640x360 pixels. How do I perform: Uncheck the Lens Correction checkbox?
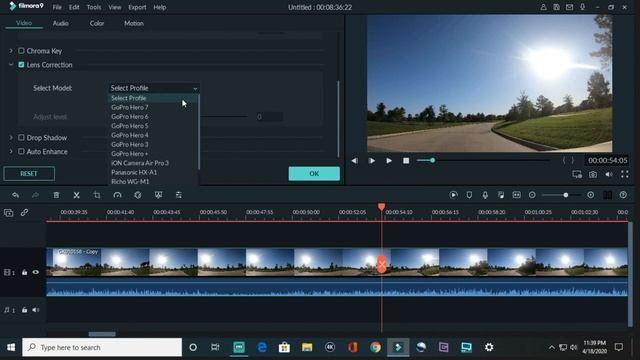21,64
